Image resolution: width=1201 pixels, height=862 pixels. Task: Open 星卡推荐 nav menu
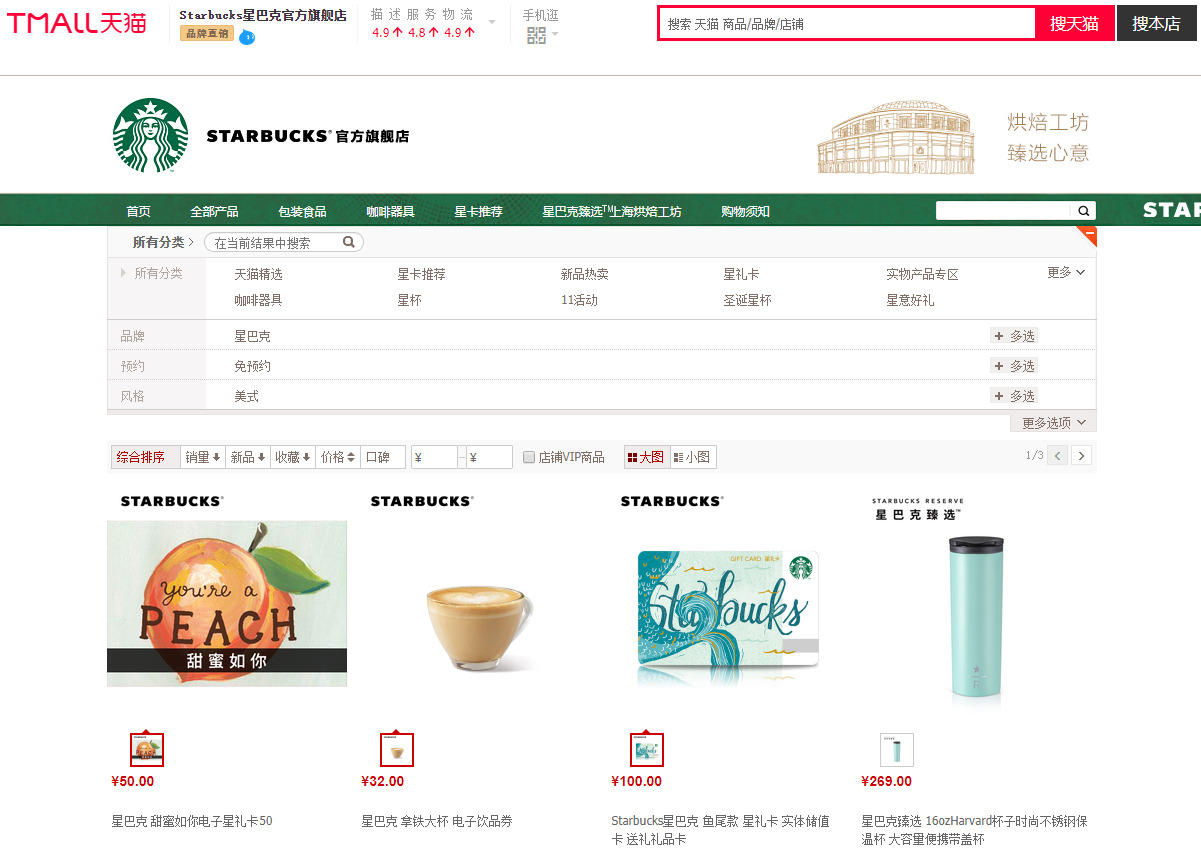[x=478, y=211]
